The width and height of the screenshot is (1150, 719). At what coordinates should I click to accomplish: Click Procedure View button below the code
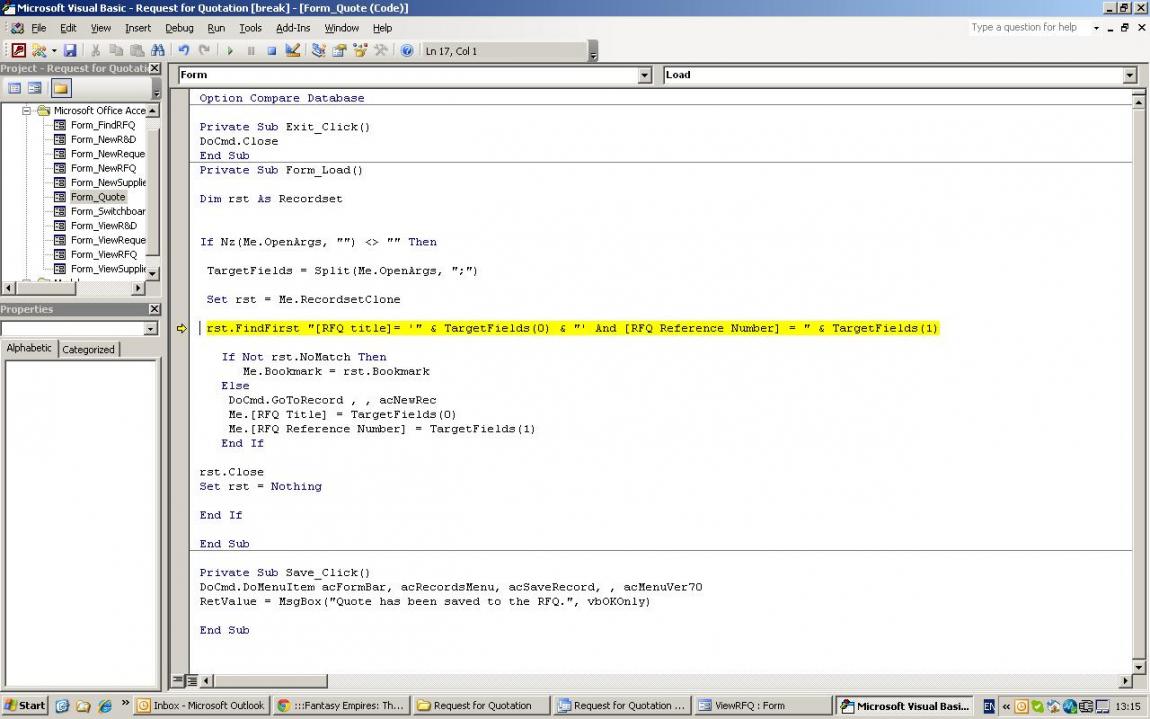(x=177, y=680)
